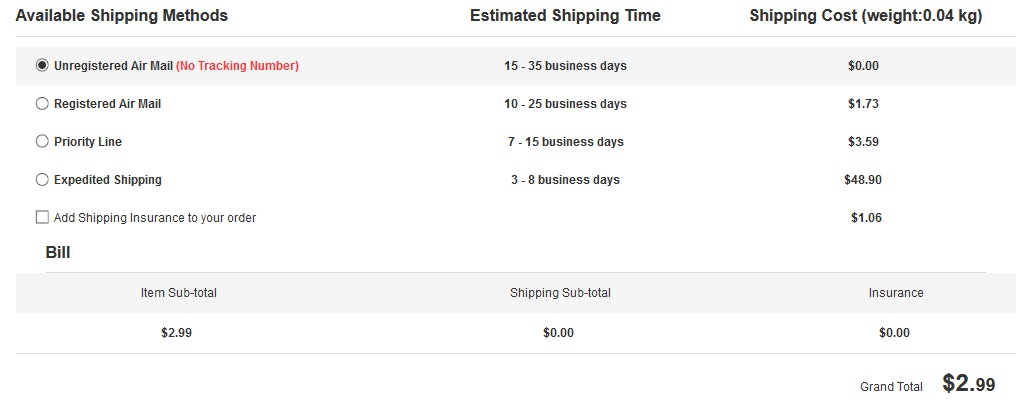Click the Priority Line label text

[88, 142]
